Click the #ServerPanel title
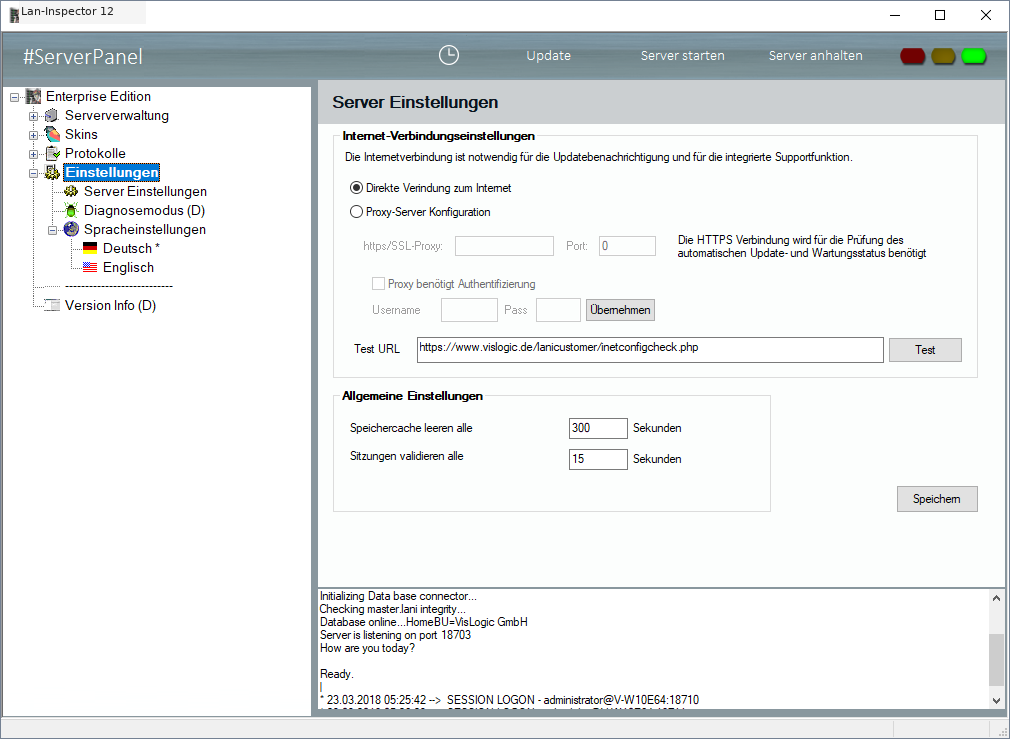This screenshot has height=739, width=1010. [83, 57]
